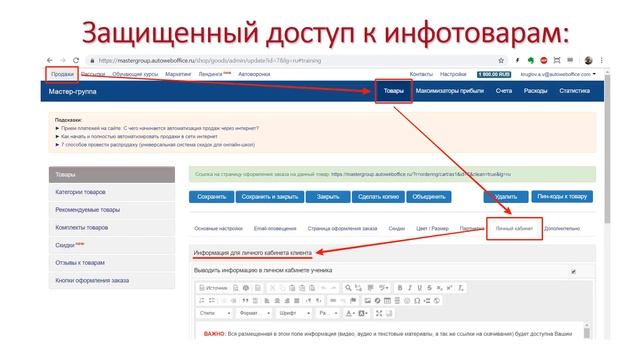Click the Center alignment icon in editor

coord(277,301)
